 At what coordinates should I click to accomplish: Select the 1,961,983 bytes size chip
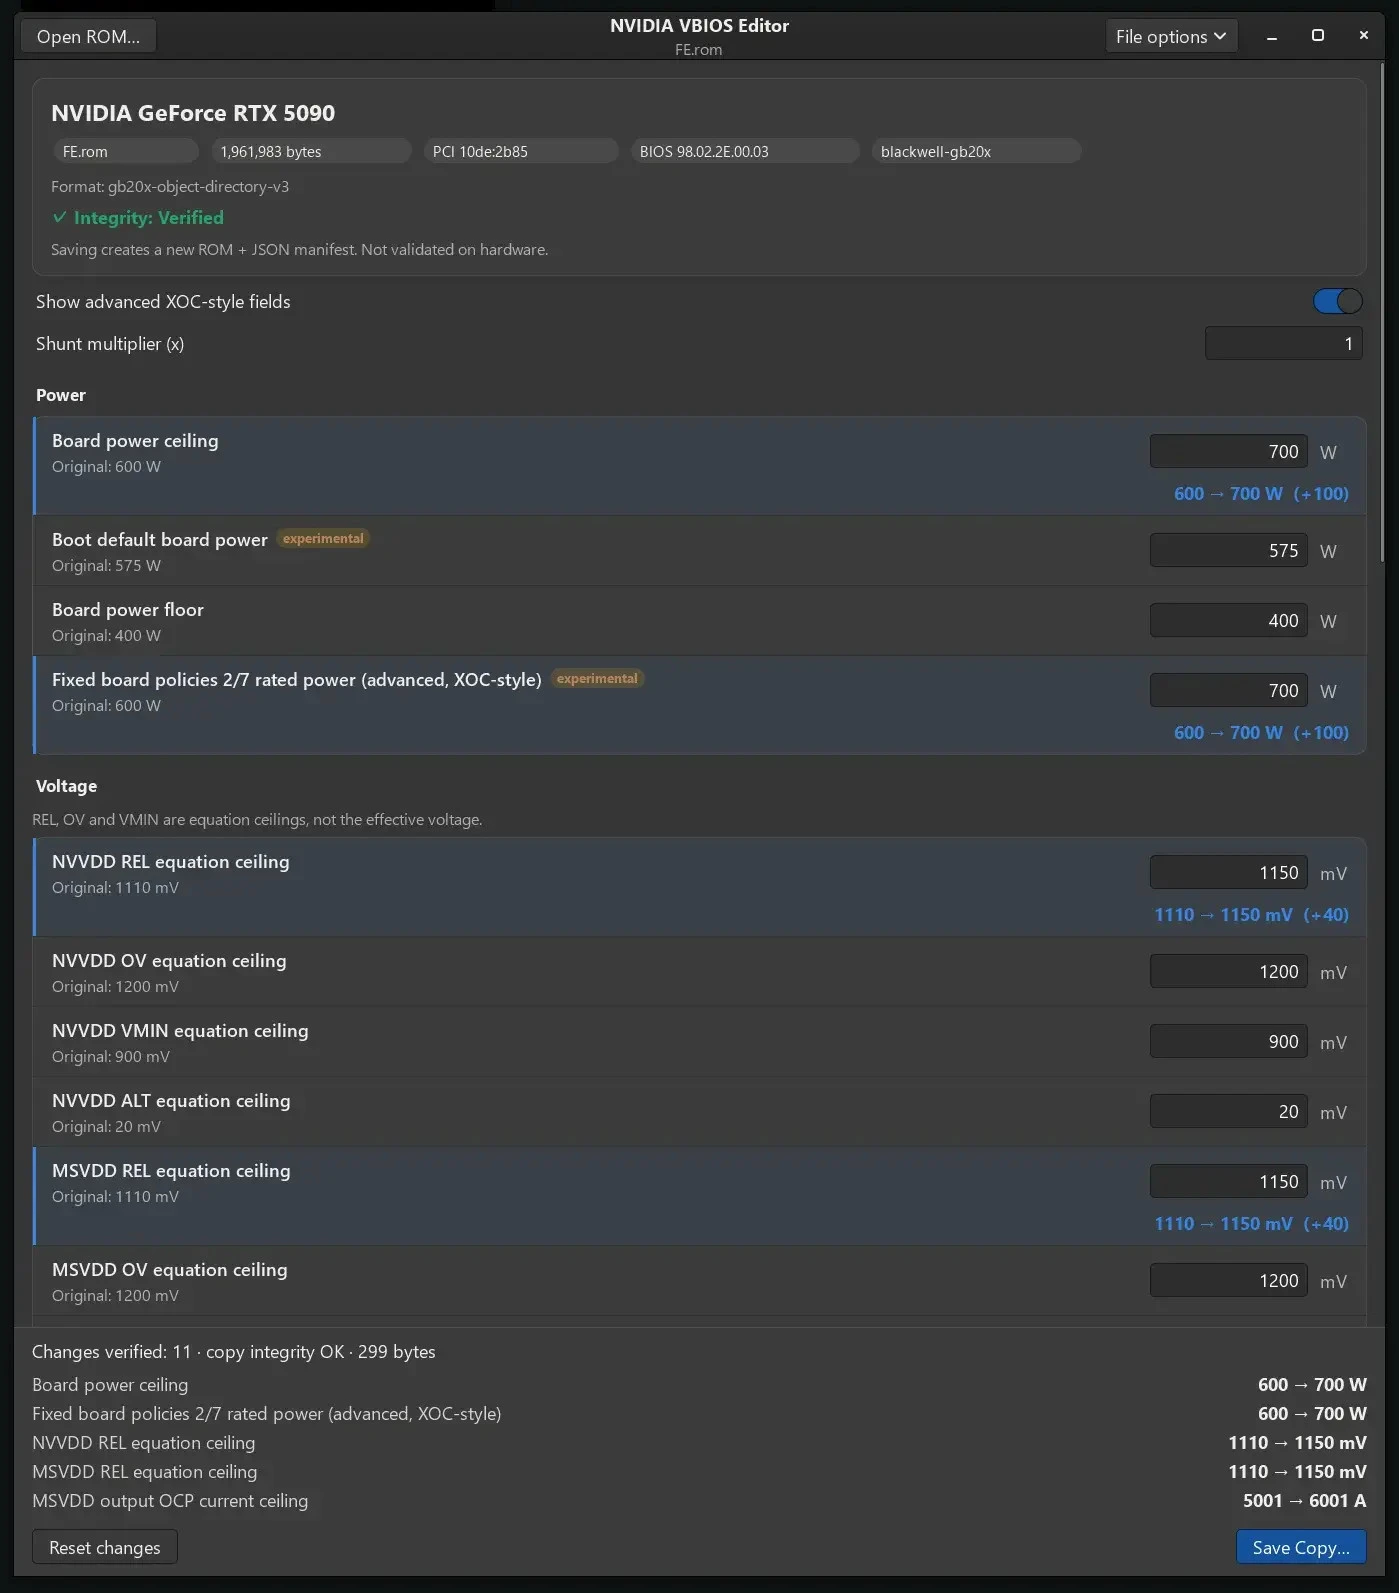click(x=311, y=151)
